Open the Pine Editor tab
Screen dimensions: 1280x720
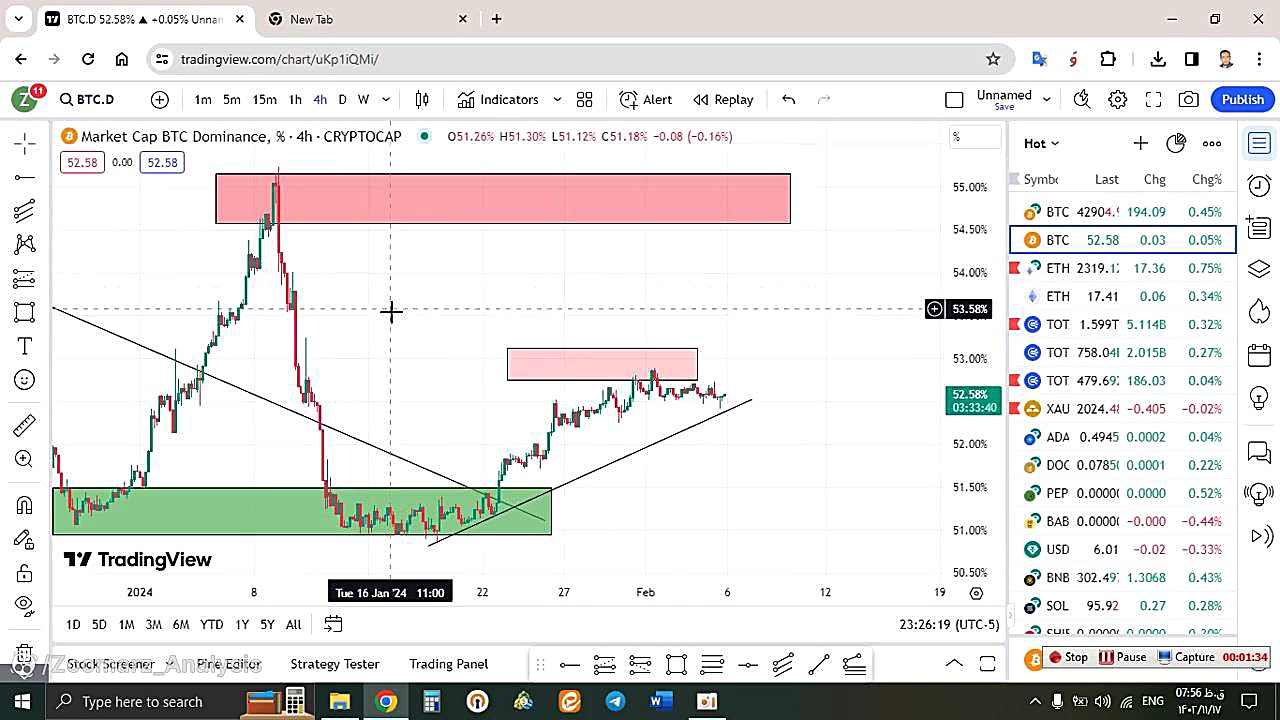(229, 663)
